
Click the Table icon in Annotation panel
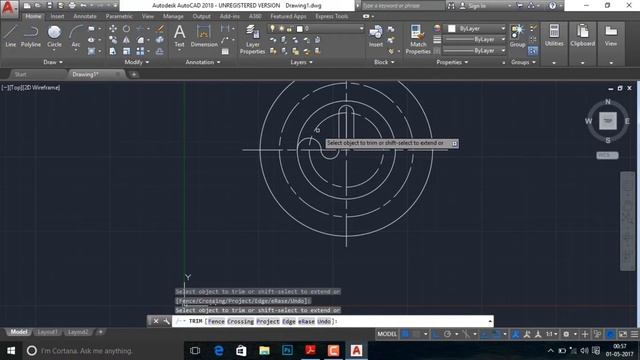point(225,51)
